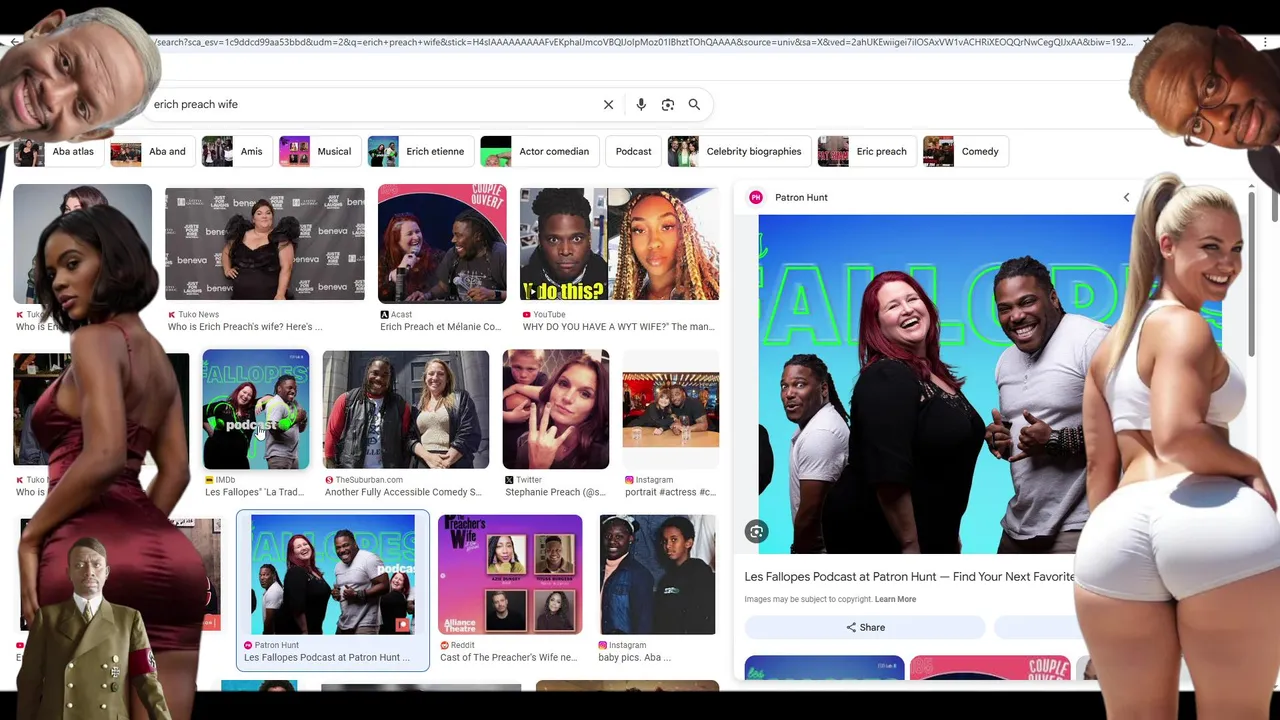1280x720 pixels.
Task: Open Acast Couple Ouvert thumbnail
Action: pyautogui.click(x=442, y=243)
